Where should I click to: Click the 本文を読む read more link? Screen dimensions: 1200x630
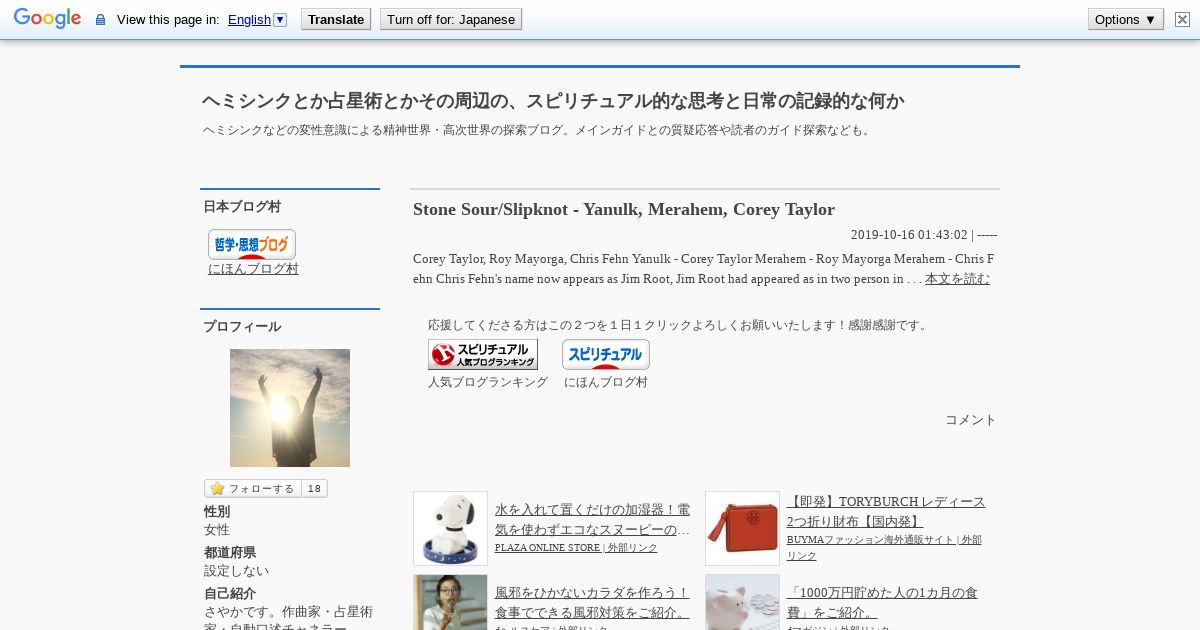coord(957,279)
